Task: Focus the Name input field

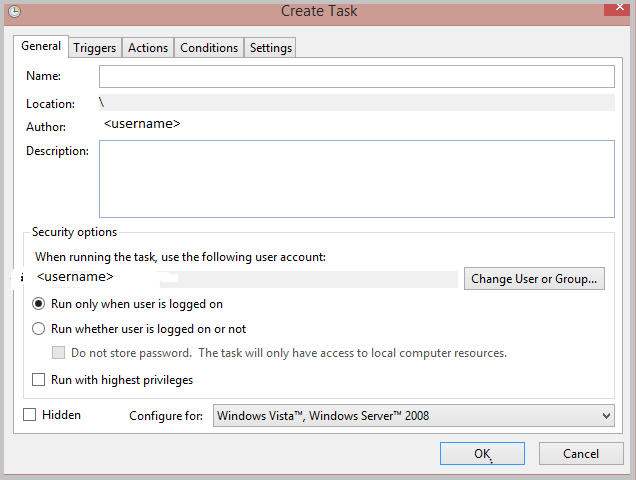Action: tap(357, 76)
